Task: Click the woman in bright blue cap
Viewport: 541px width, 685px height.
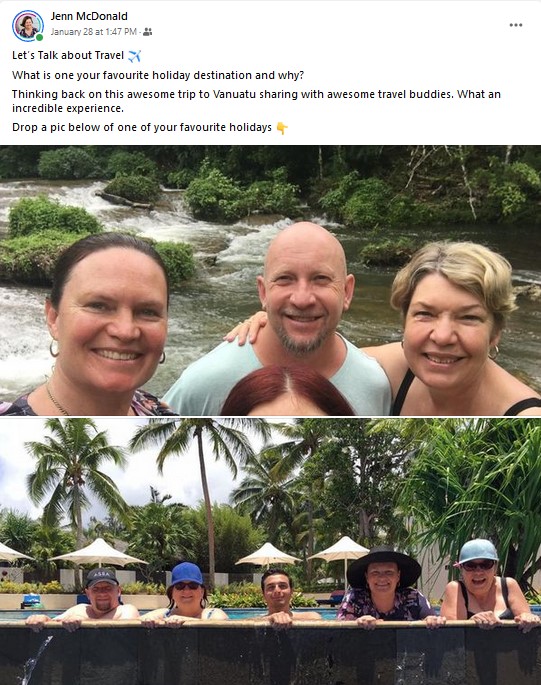Action: coord(187,592)
